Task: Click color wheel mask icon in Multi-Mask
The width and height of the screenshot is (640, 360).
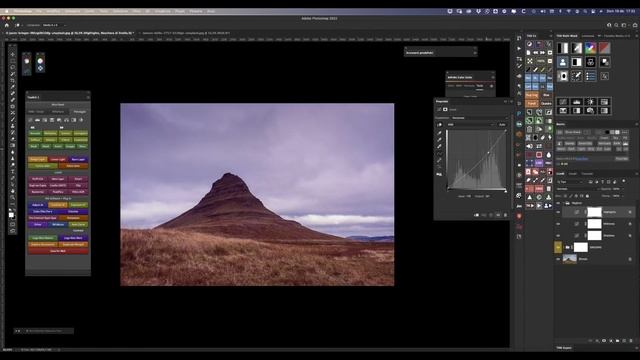Action: [x=591, y=48]
